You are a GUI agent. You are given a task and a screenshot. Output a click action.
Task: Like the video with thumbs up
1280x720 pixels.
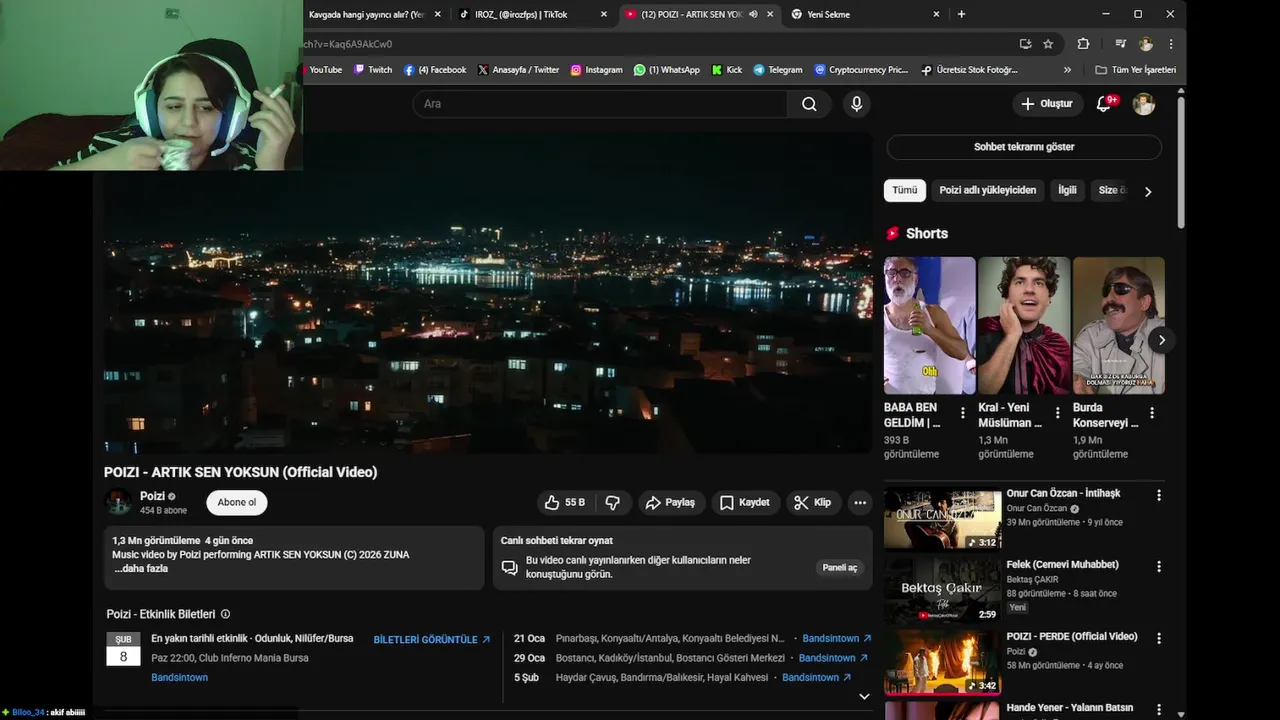point(565,503)
